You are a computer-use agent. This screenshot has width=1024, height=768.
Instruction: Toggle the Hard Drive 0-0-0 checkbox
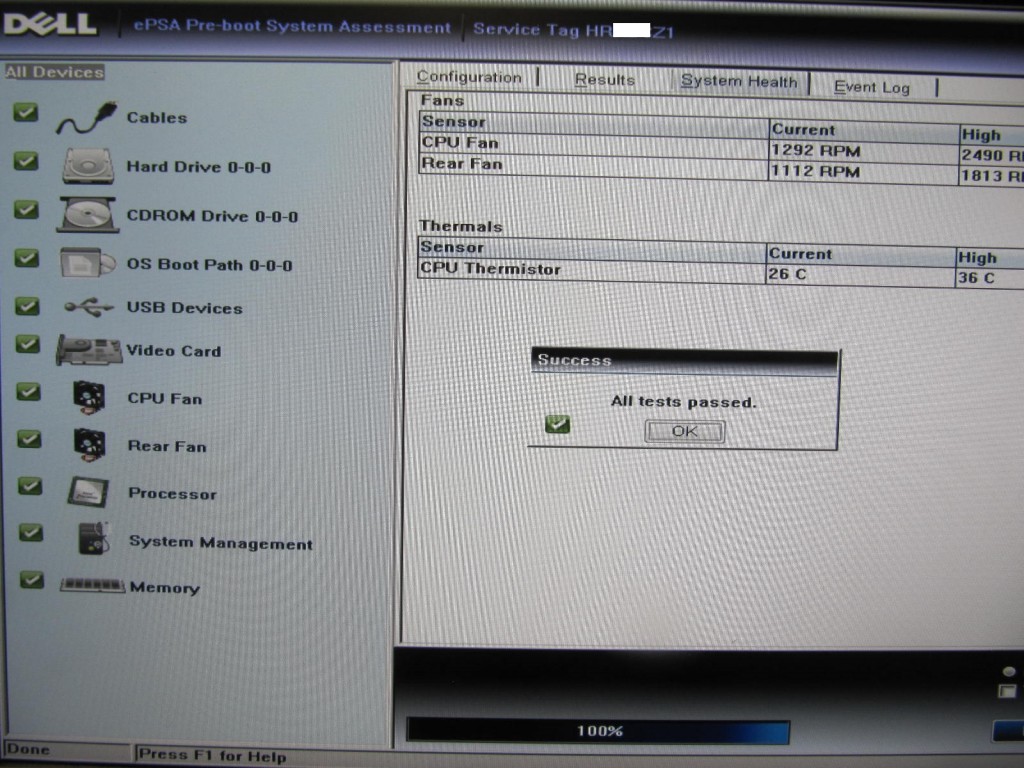[x=25, y=161]
